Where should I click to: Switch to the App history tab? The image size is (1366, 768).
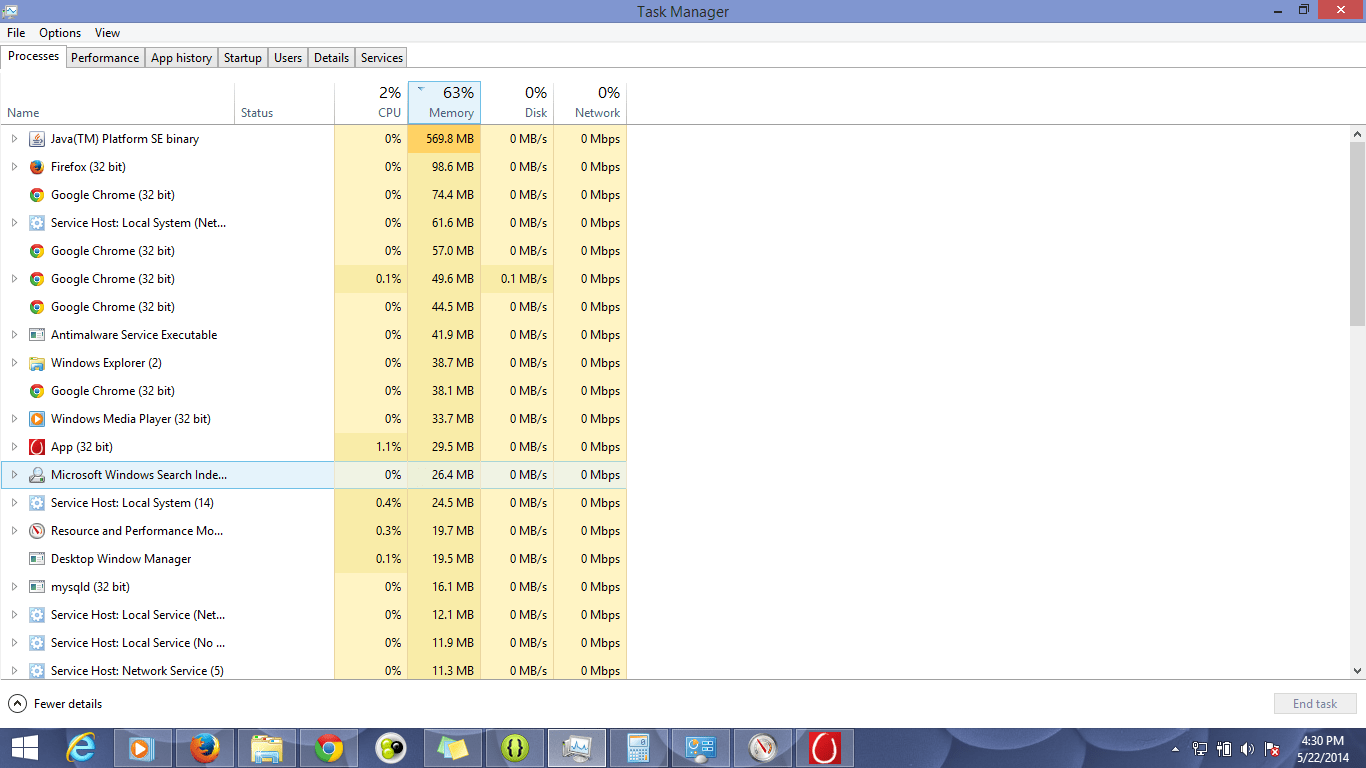coord(181,58)
